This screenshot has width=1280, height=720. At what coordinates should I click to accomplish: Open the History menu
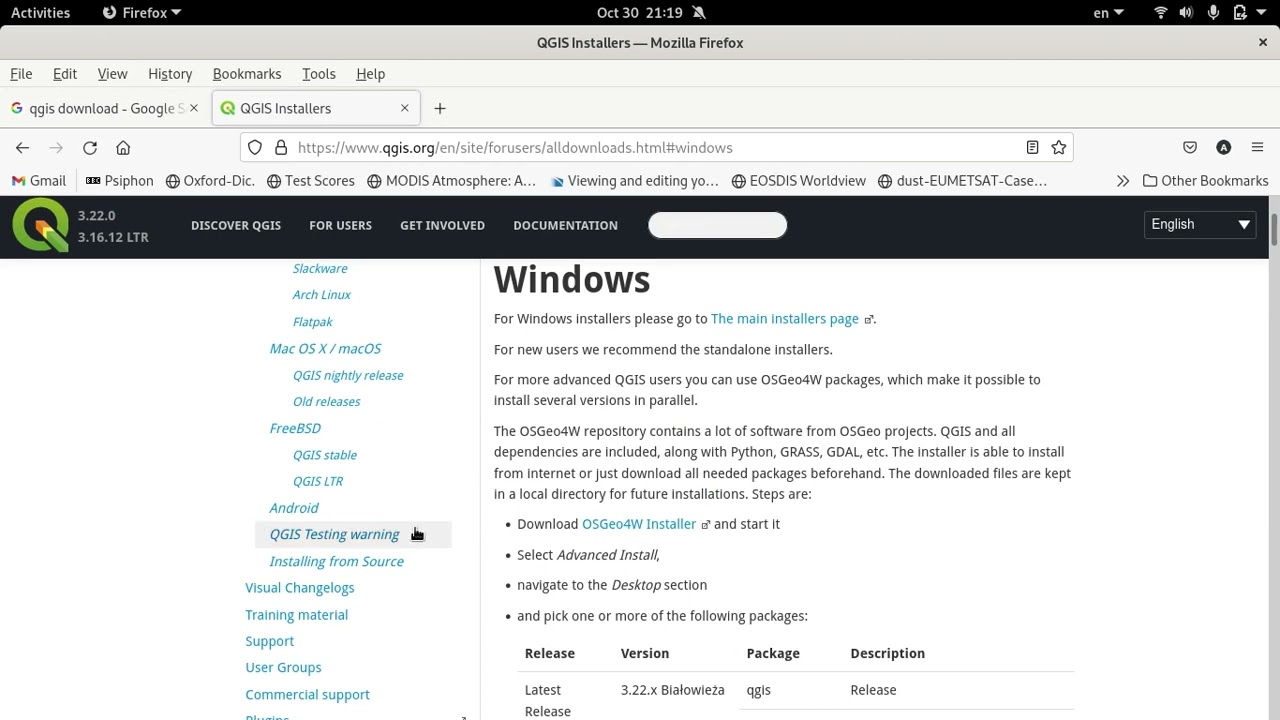coord(170,74)
